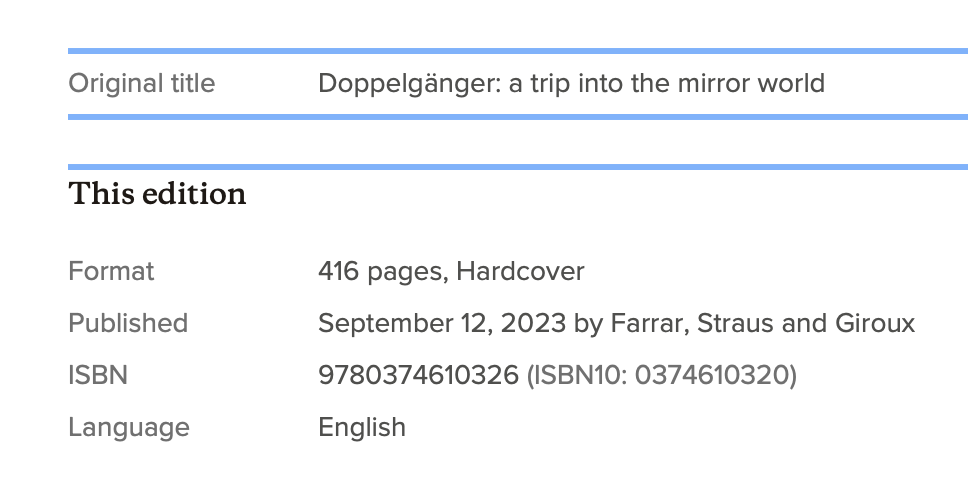This screenshot has width=968, height=502.
Task: Click the "English" language value
Action: [362, 427]
